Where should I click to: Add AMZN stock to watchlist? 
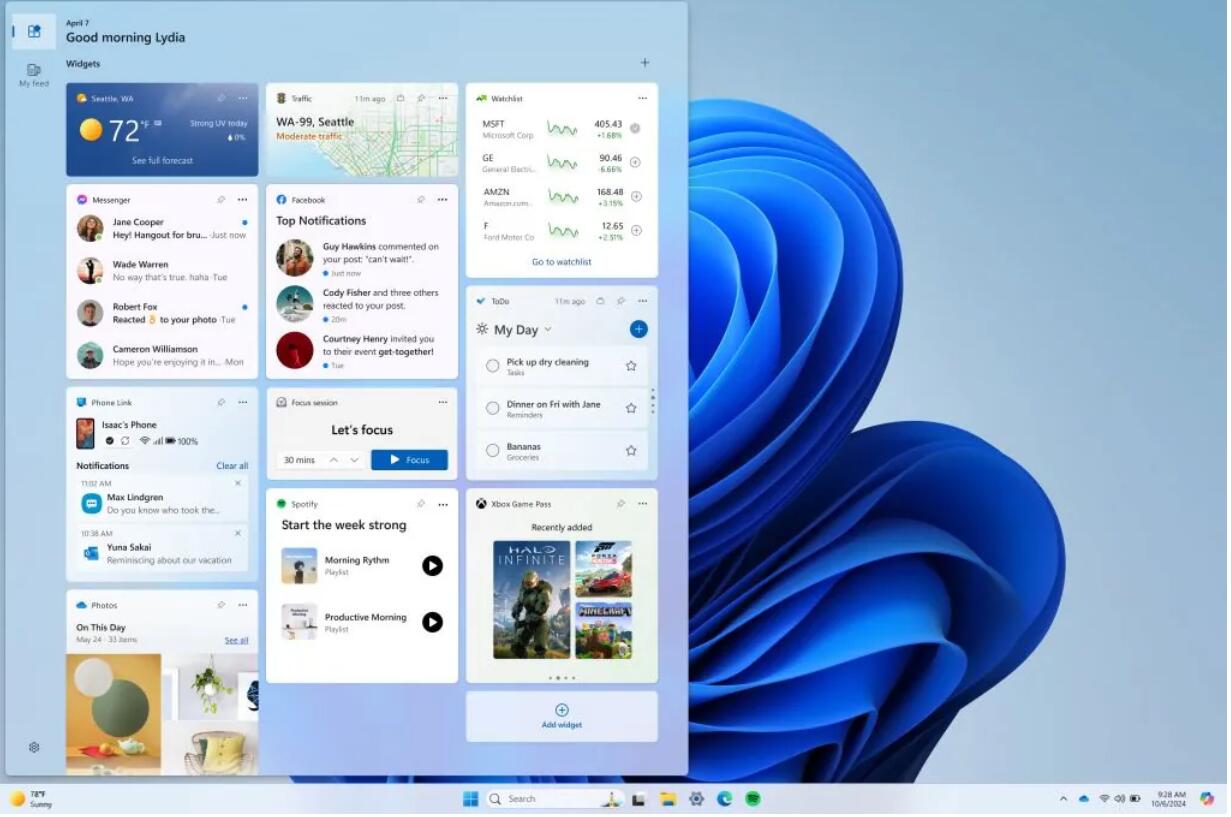tap(637, 197)
